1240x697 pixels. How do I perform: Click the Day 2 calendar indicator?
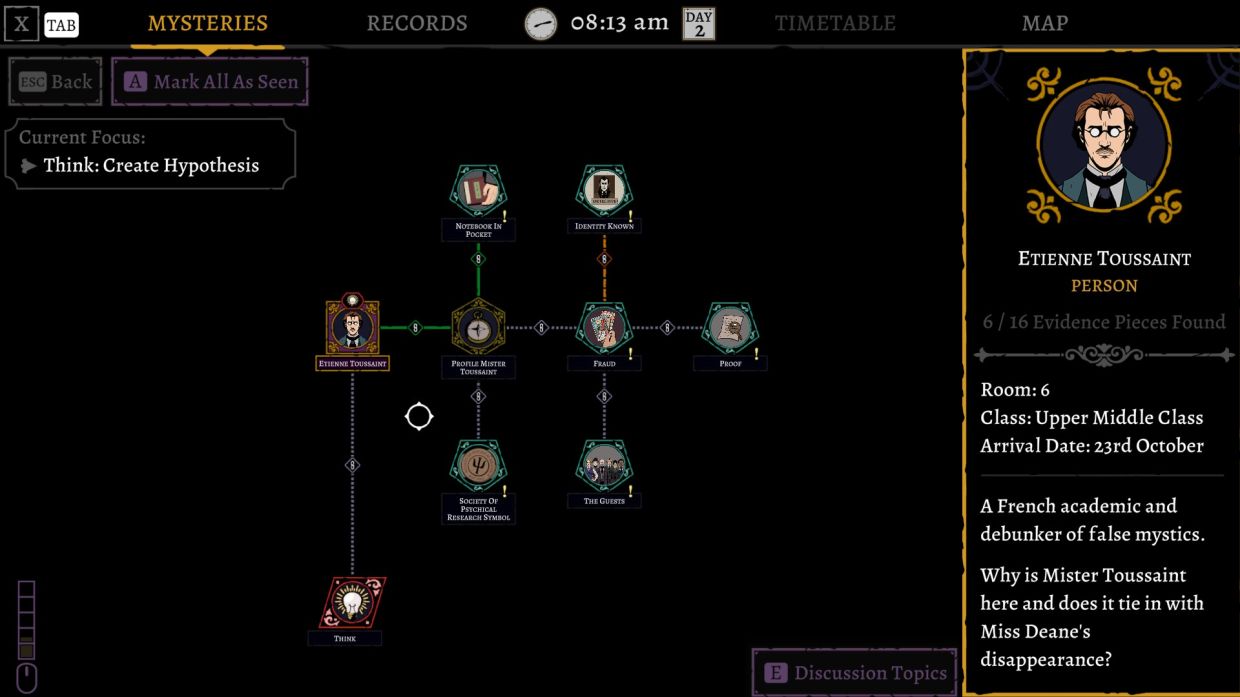click(x=699, y=23)
